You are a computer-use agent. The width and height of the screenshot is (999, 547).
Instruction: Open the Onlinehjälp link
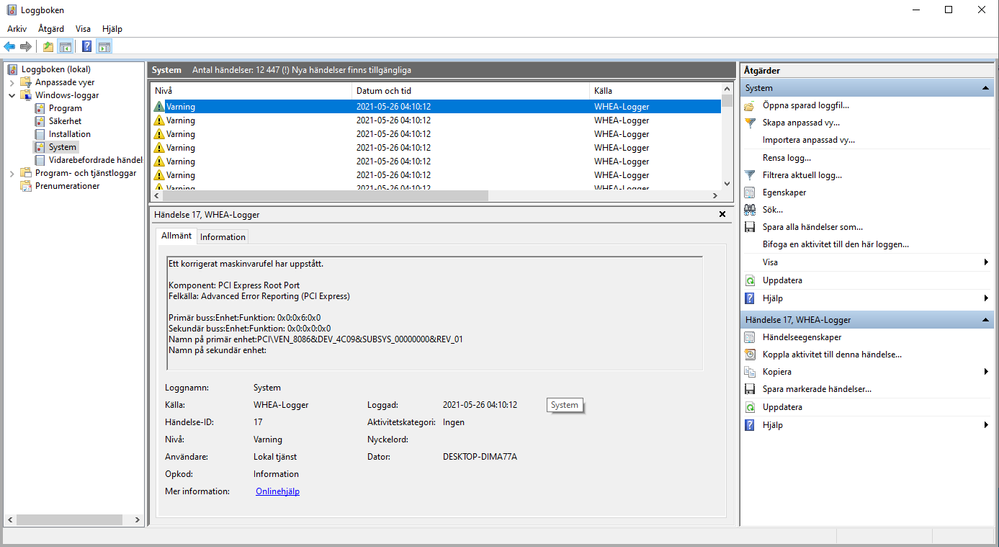click(x=277, y=492)
